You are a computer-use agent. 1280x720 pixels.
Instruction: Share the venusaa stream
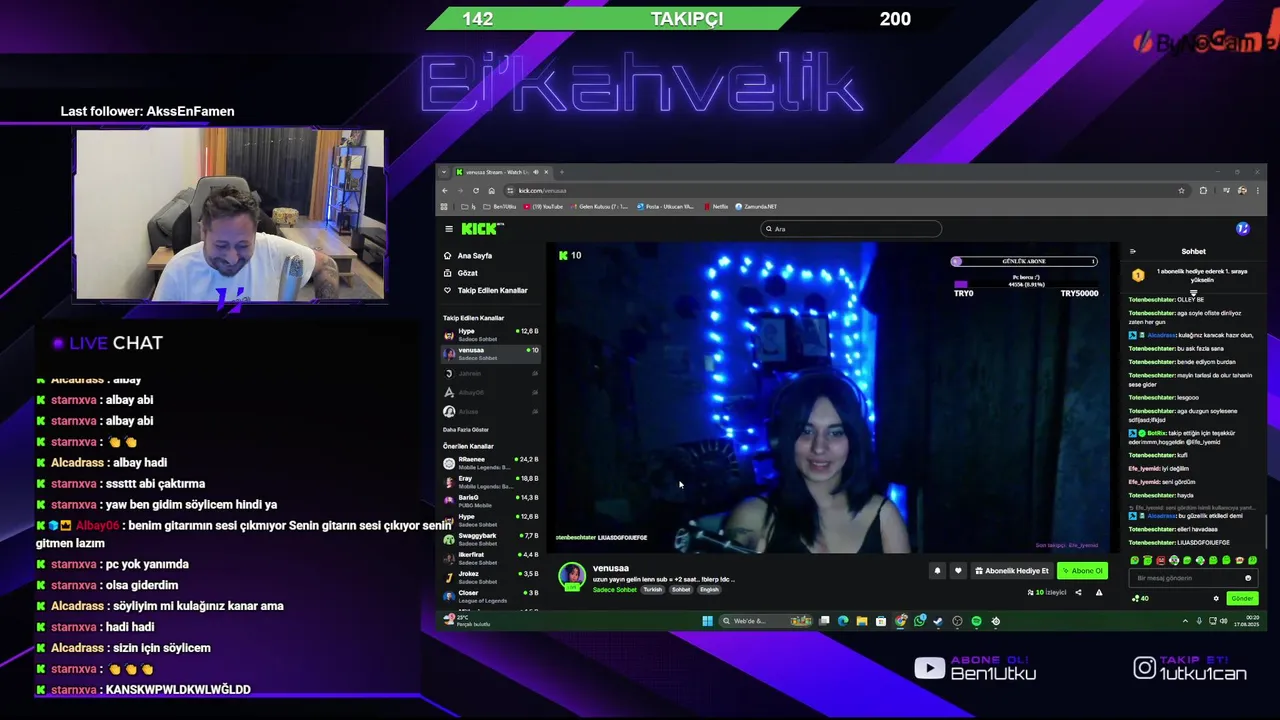(1078, 592)
